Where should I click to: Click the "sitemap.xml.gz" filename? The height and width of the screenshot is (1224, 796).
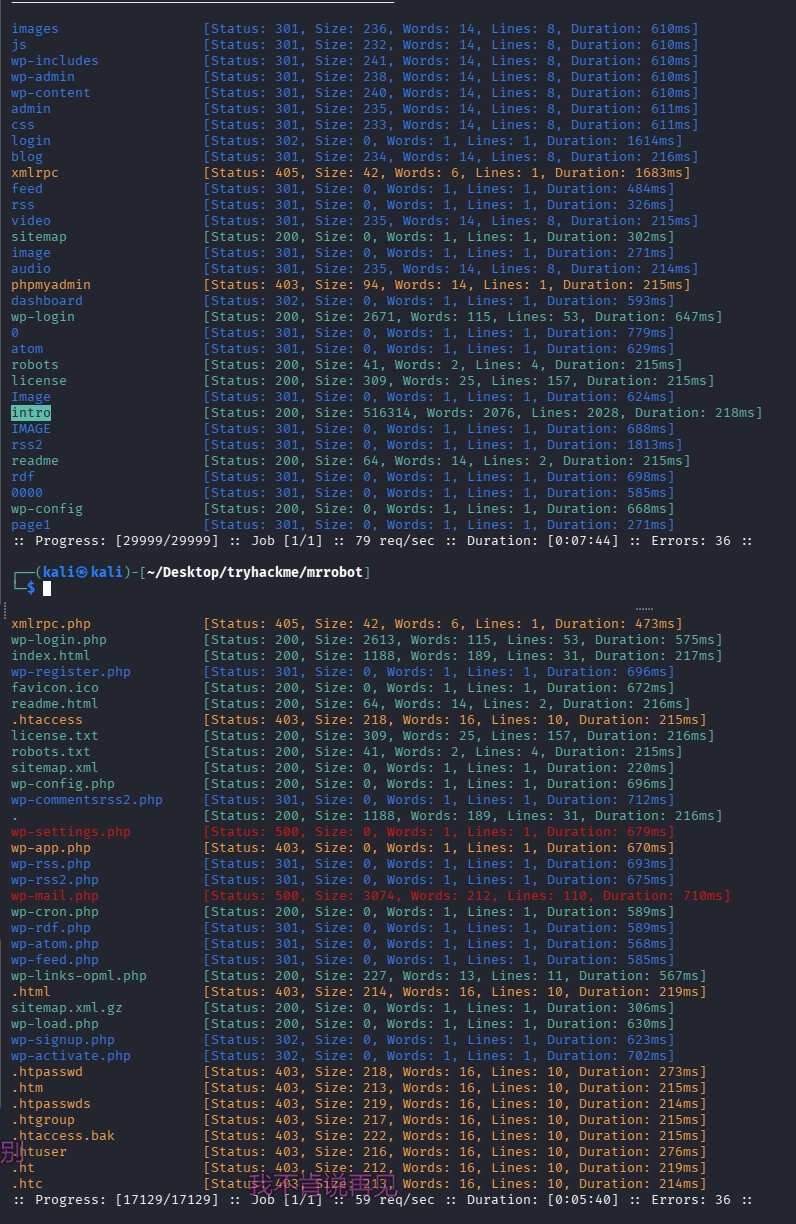coord(67,1008)
